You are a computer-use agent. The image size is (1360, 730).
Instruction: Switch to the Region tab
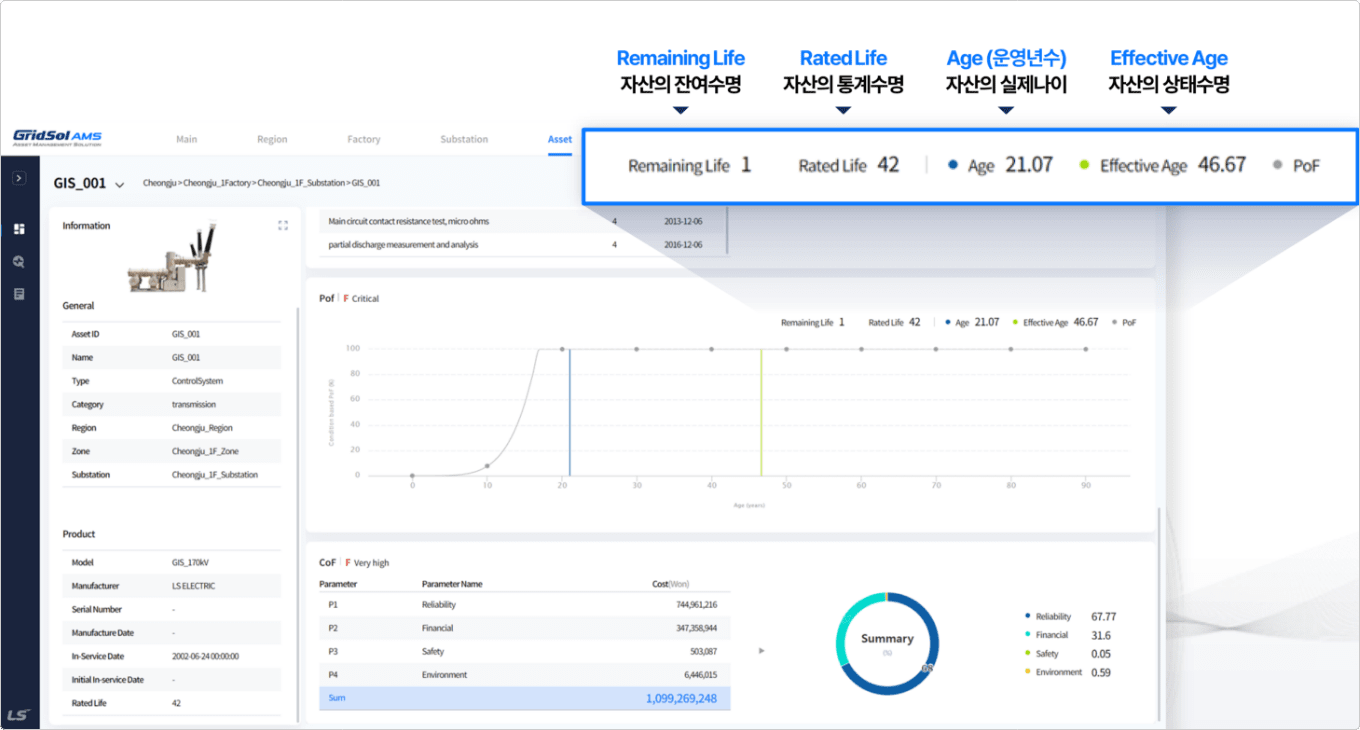coord(272,139)
